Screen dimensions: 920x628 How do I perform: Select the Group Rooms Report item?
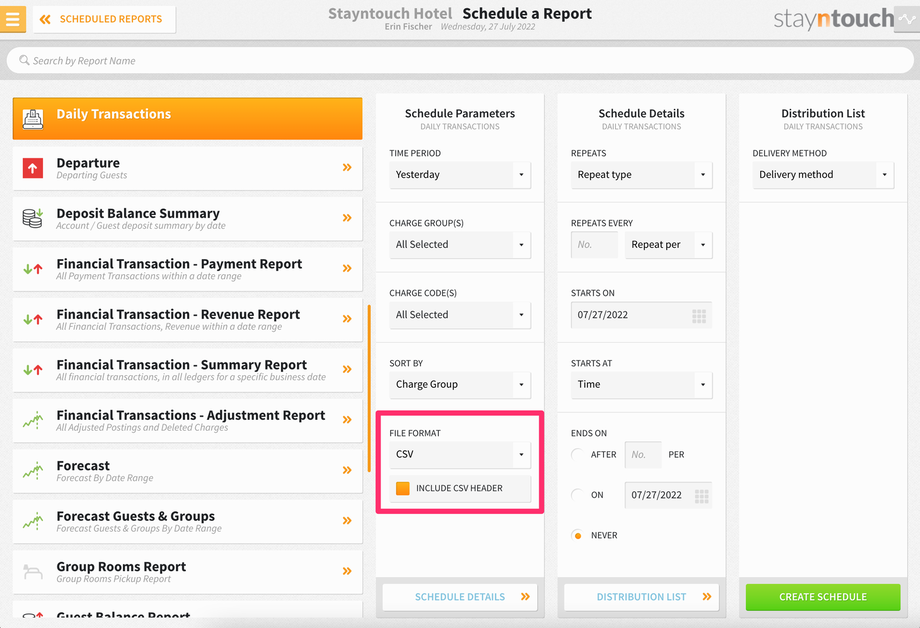pyautogui.click(x=187, y=572)
